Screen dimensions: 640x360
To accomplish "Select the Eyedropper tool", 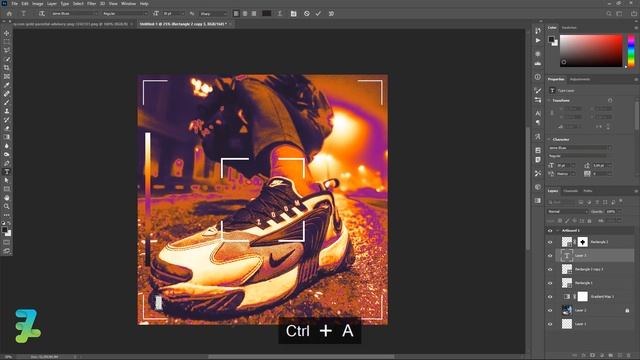I will [x=7, y=85].
